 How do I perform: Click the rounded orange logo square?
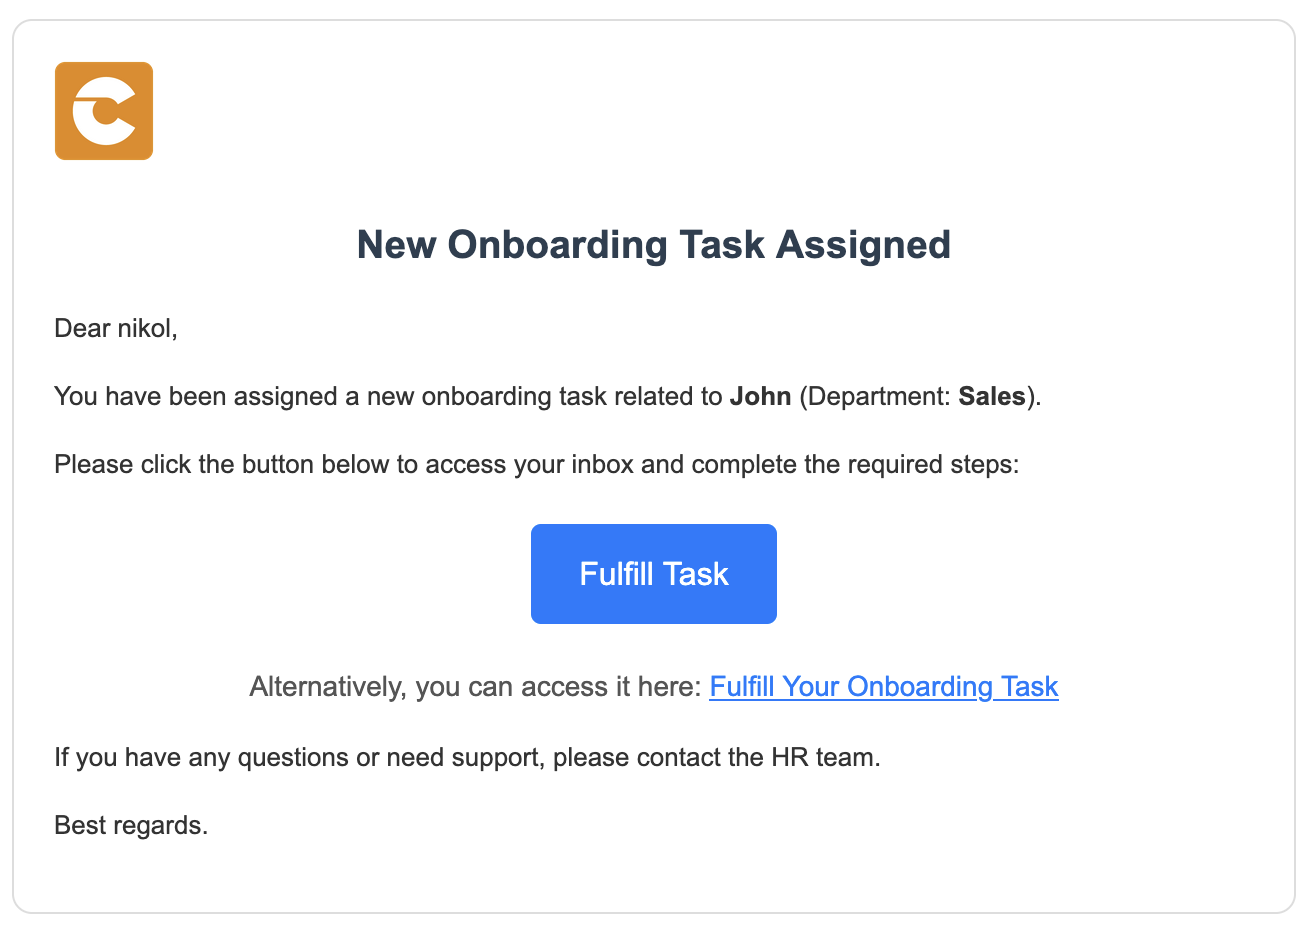(103, 110)
